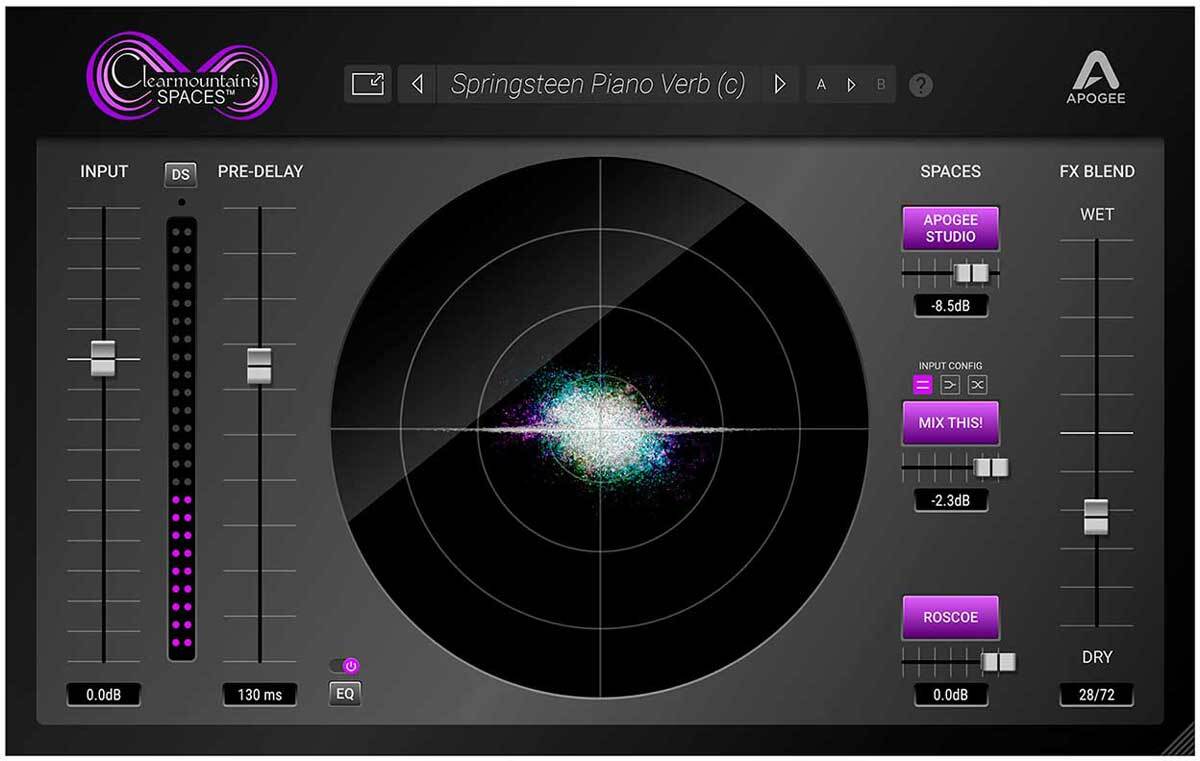
Task: Go to the next preset
Action: click(780, 85)
